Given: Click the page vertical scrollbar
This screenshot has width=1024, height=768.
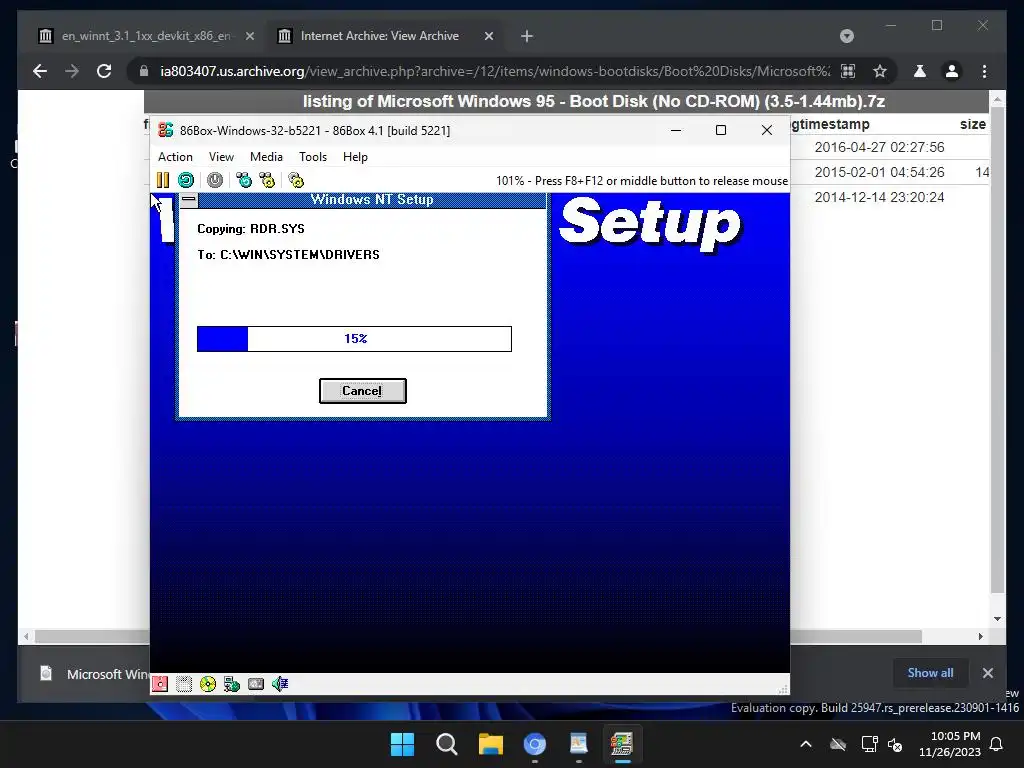Looking at the screenshot, I should [x=997, y=351].
